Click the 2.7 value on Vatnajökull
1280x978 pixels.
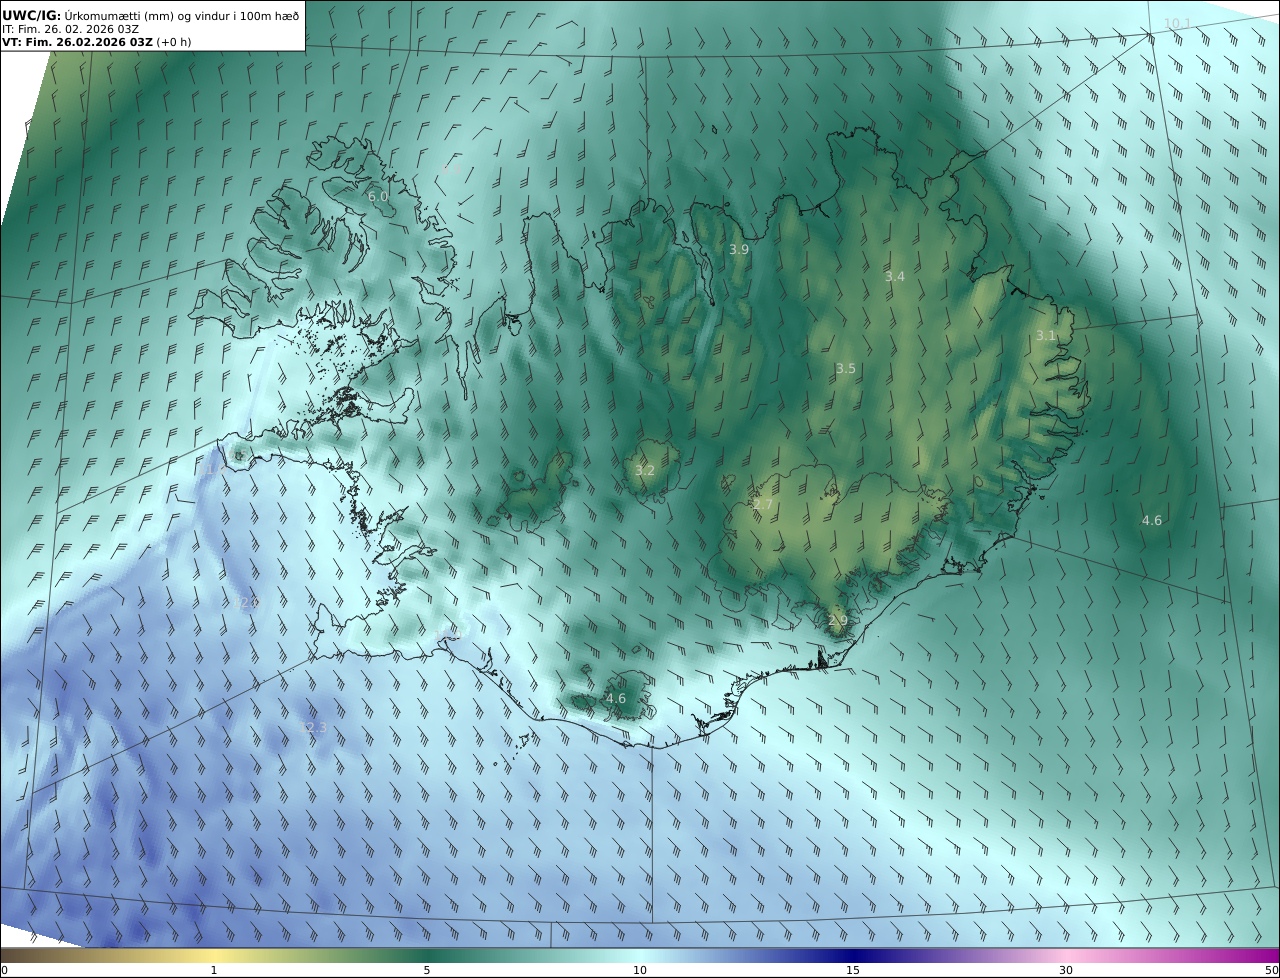[763, 505]
